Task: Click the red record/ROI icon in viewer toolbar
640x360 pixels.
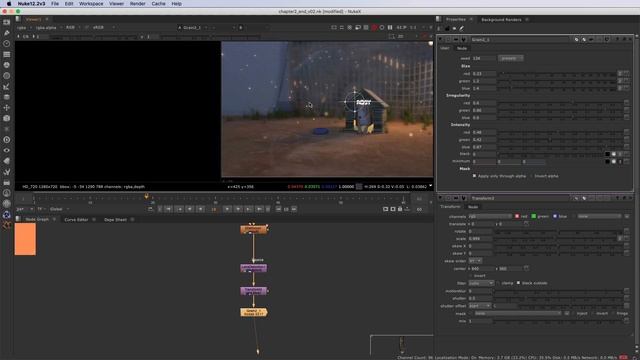Action: (x=374, y=27)
